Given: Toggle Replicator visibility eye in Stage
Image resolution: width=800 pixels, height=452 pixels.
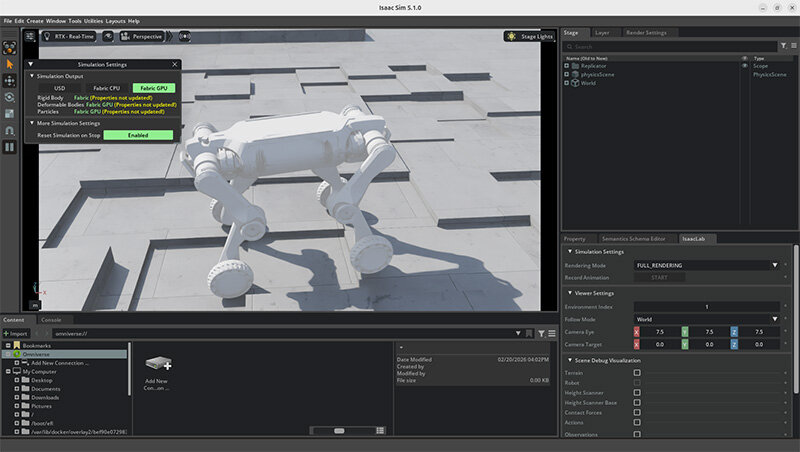Looking at the screenshot, I should (744, 66).
